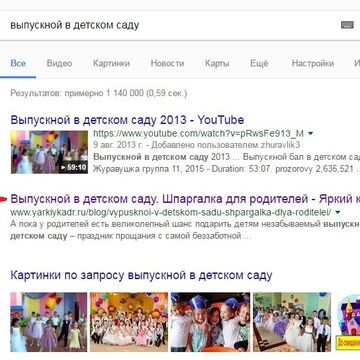360x360 pixels.
Task: Open first image result of dancing children
Action: [49, 322]
